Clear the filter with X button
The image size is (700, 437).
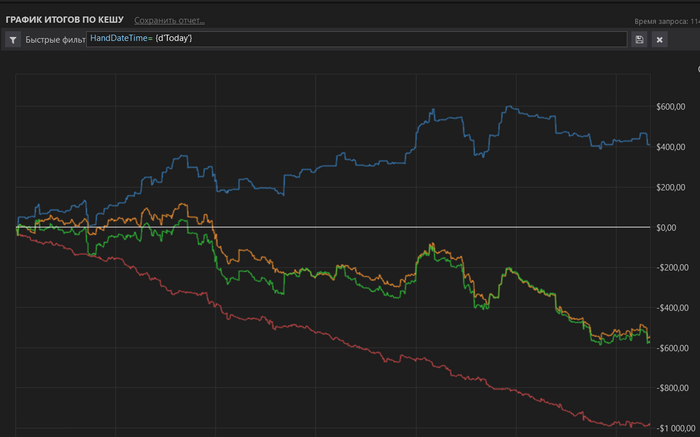click(x=659, y=40)
